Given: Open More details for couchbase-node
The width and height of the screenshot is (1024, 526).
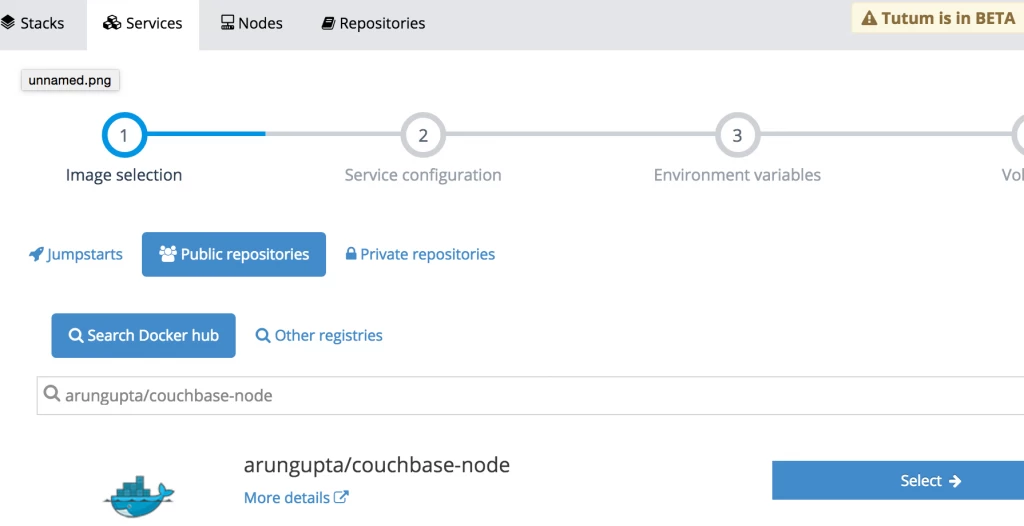Looking at the screenshot, I should pos(296,498).
